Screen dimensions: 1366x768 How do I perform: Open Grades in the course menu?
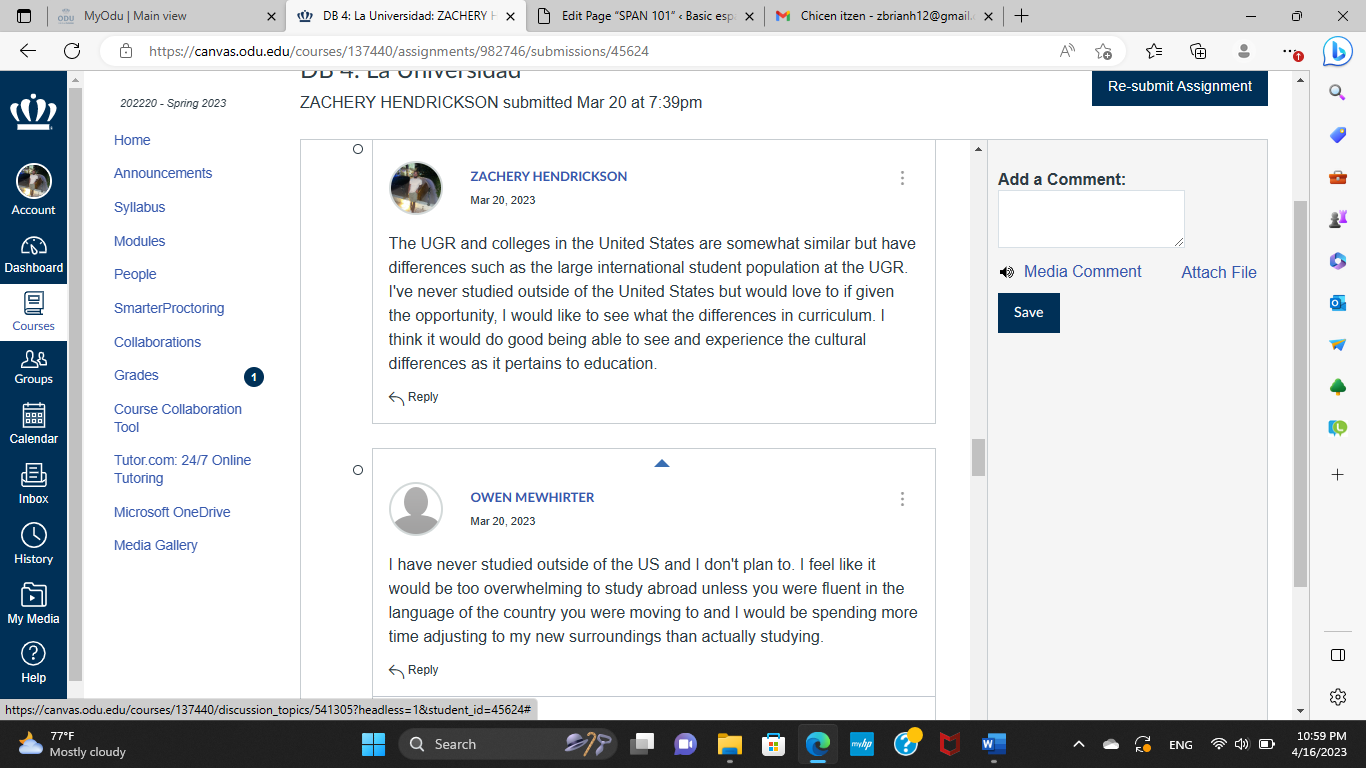tap(136, 375)
